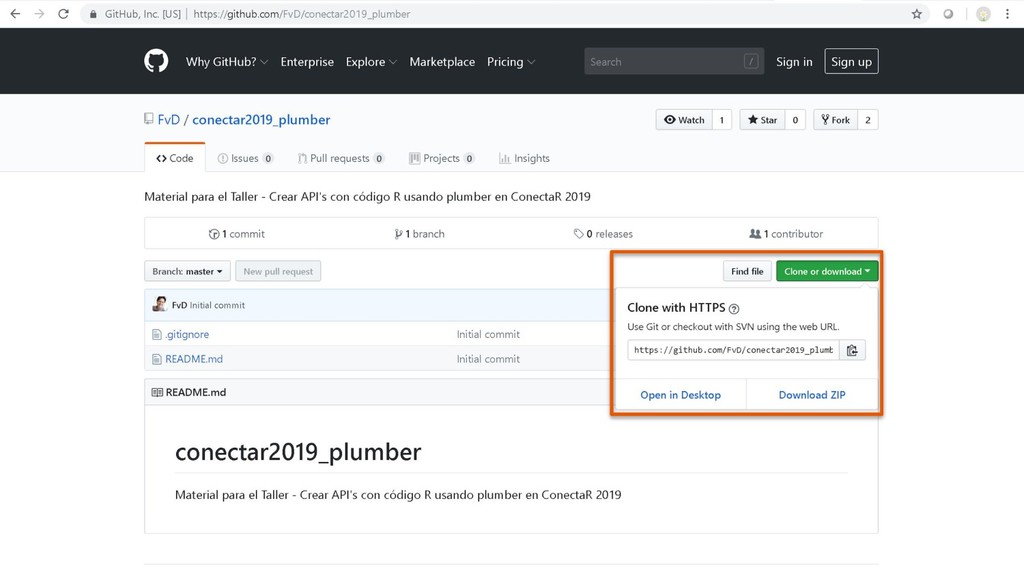Reload the page with refresh icon

click(x=63, y=14)
